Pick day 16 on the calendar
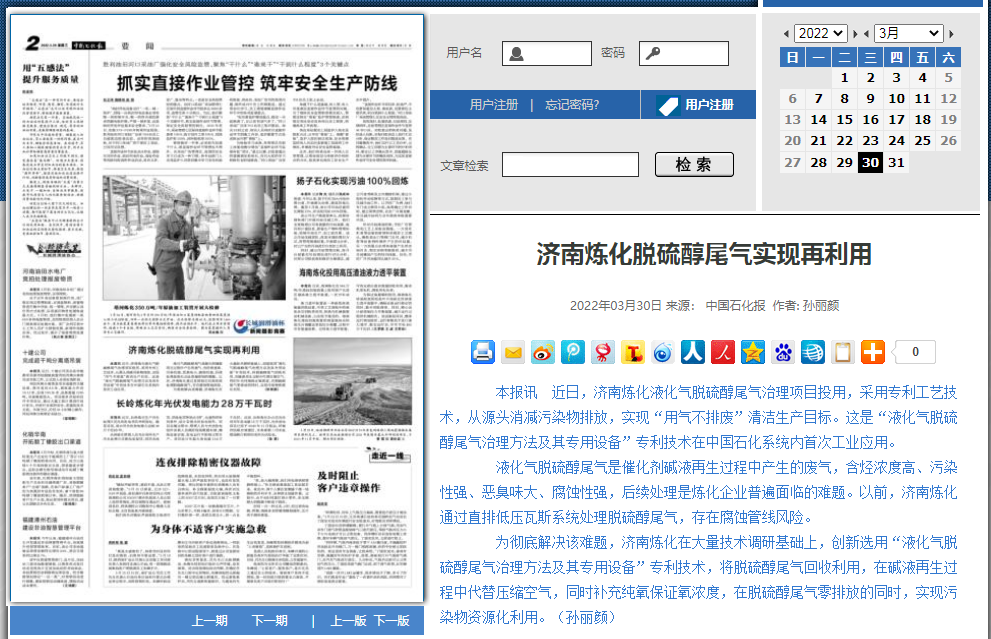The image size is (991, 639). coord(870,120)
